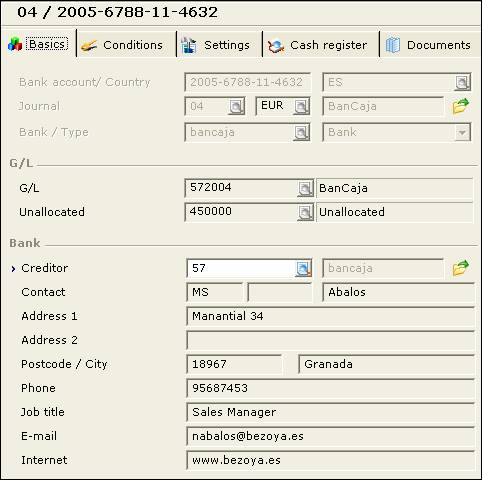Click the Phone field 95687453
The height and width of the screenshot is (480, 482).
coord(330,388)
